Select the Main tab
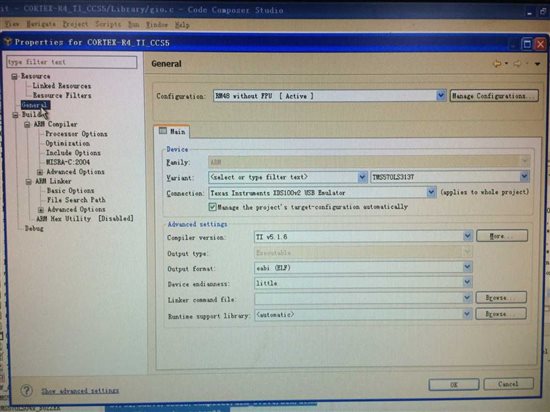This screenshot has width=550, height=412. pos(172,131)
